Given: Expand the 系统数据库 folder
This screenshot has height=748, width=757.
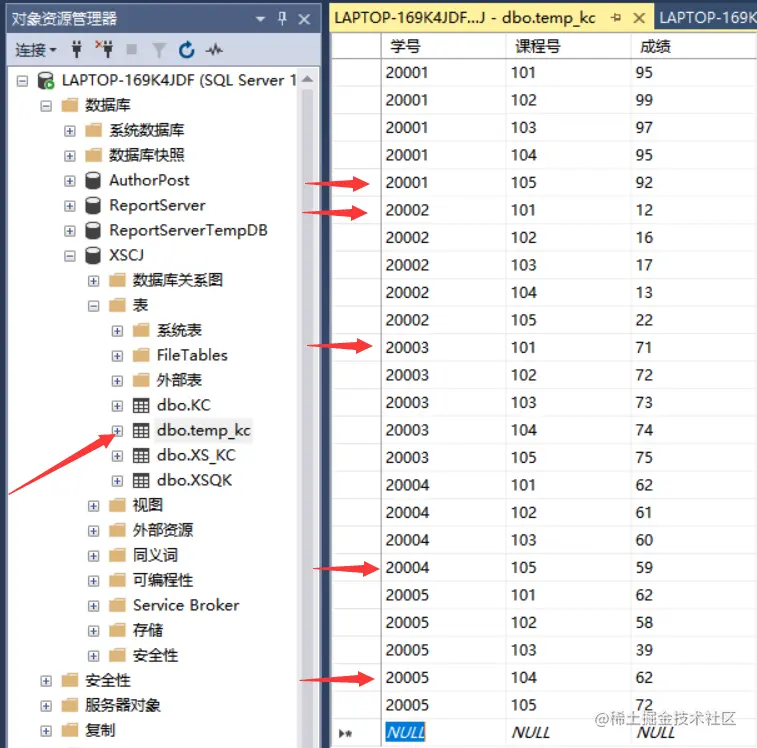Looking at the screenshot, I should (70, 131).
